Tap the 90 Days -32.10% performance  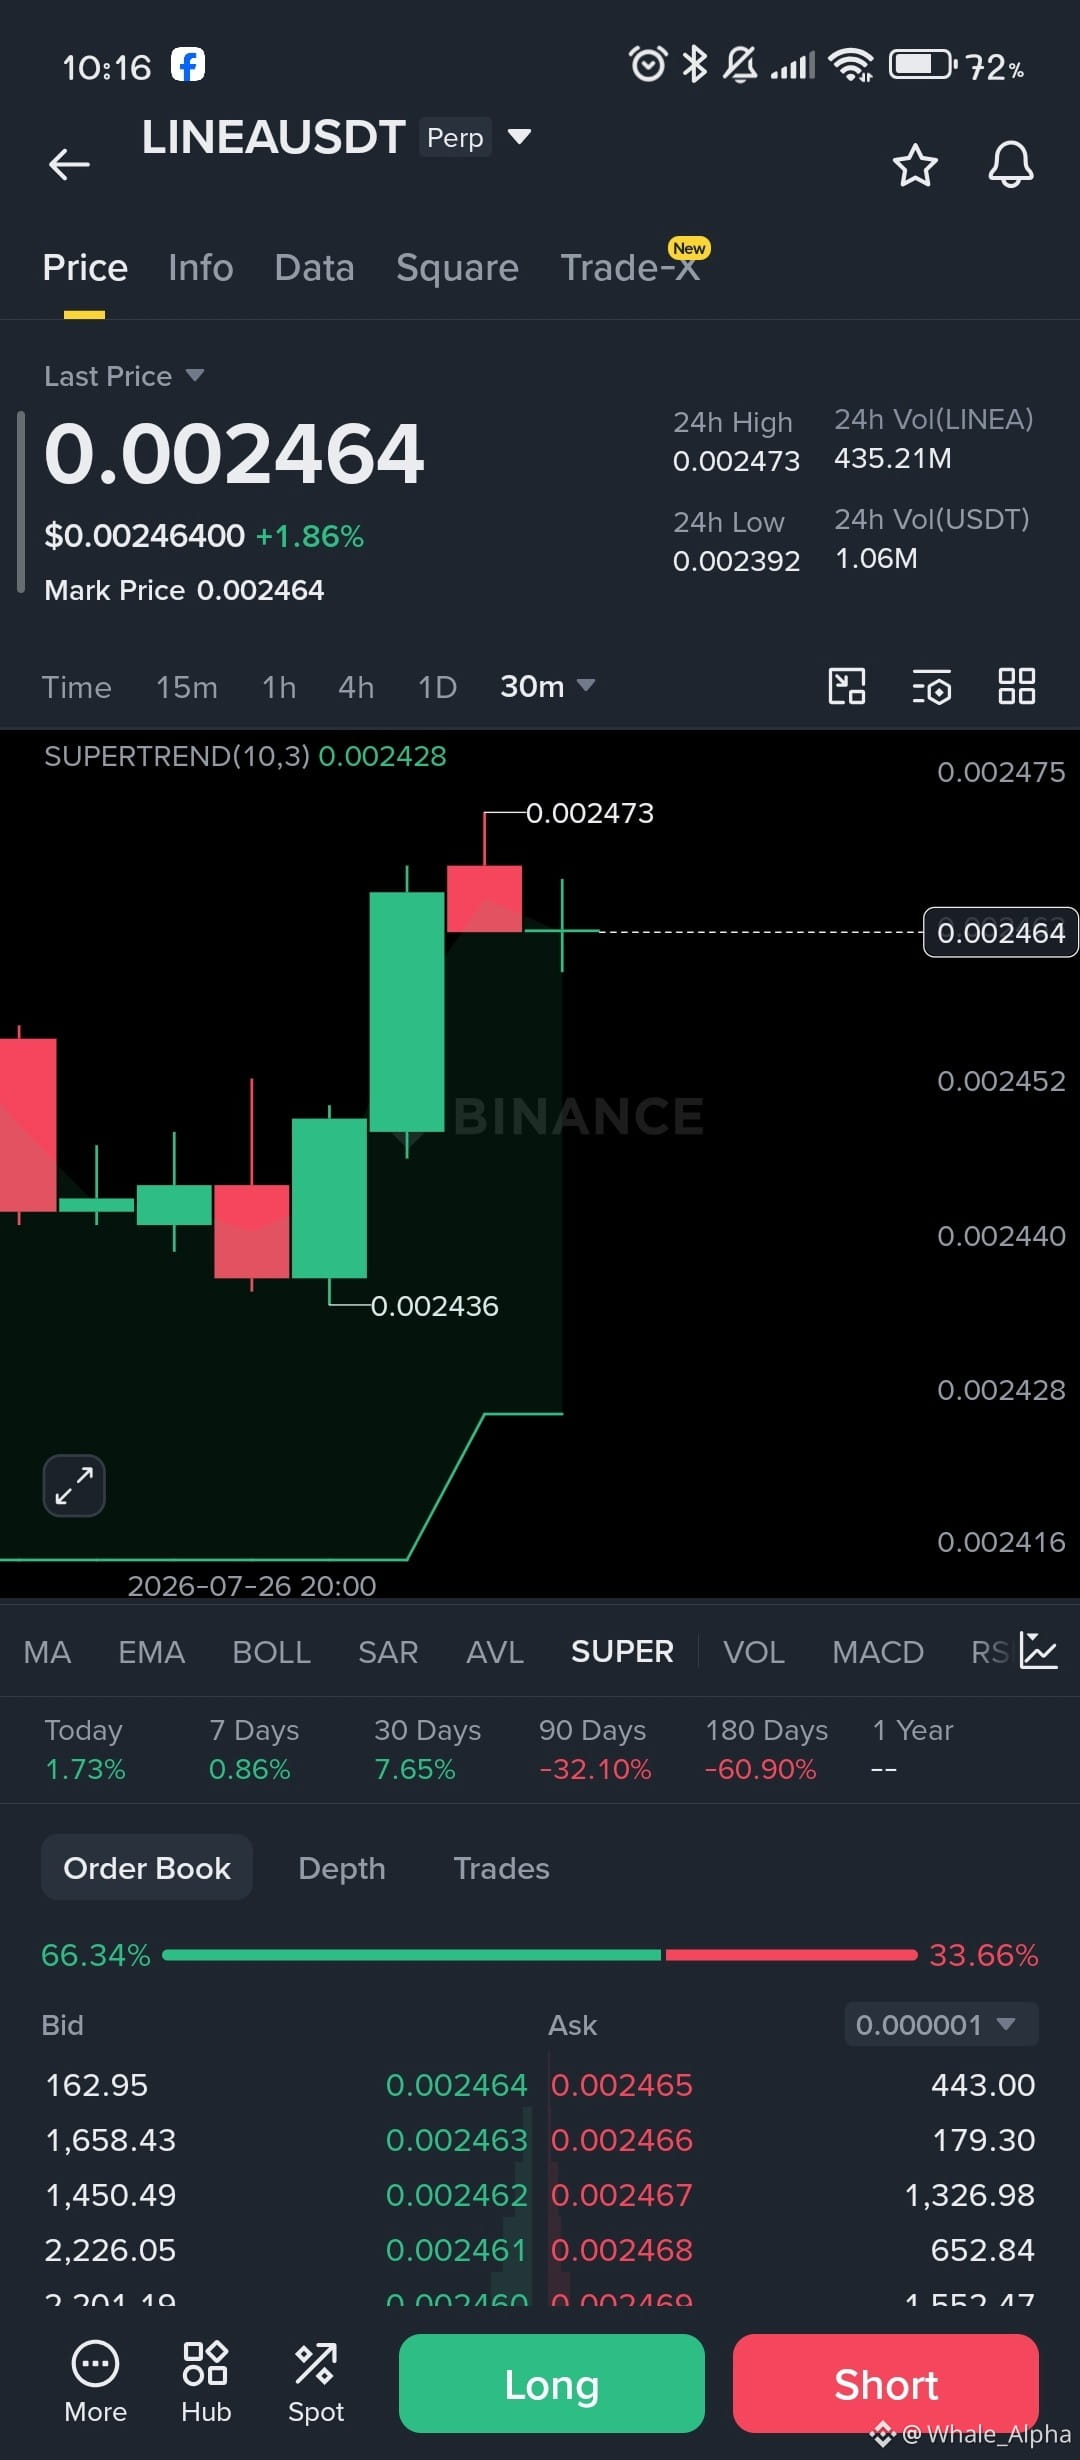pos(595,1749)
